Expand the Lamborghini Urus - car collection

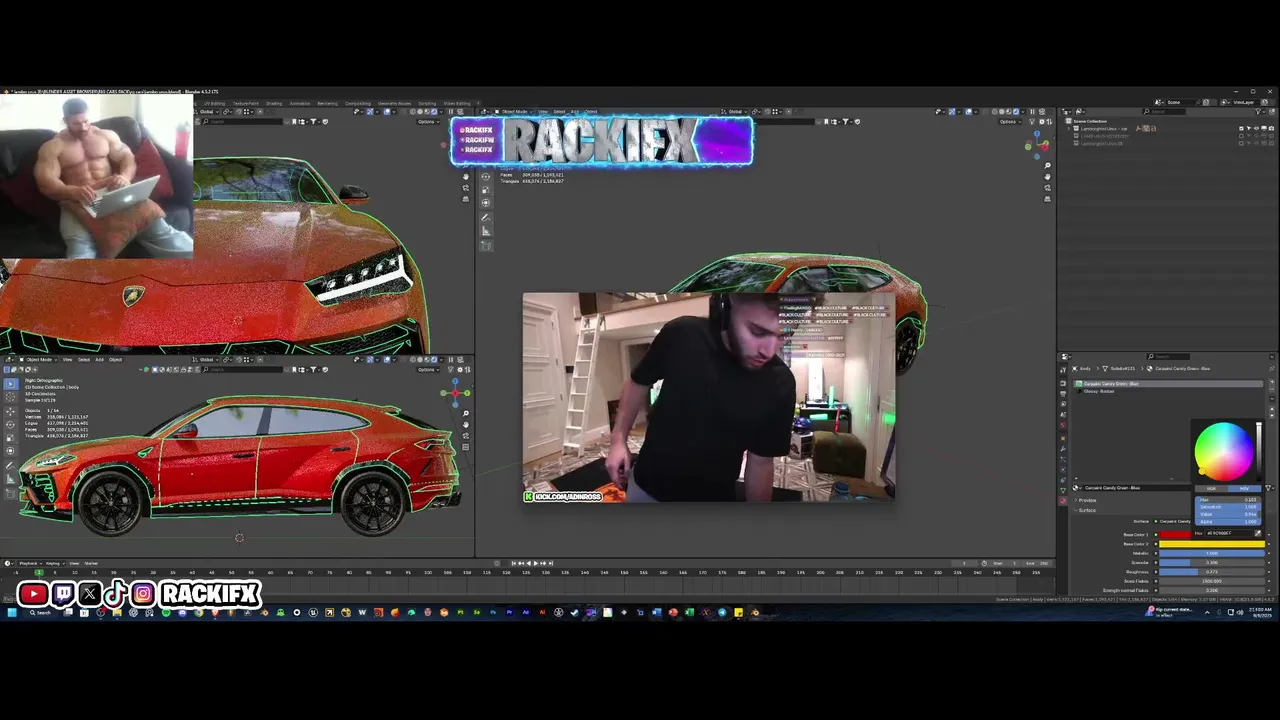pos(1068,129)
